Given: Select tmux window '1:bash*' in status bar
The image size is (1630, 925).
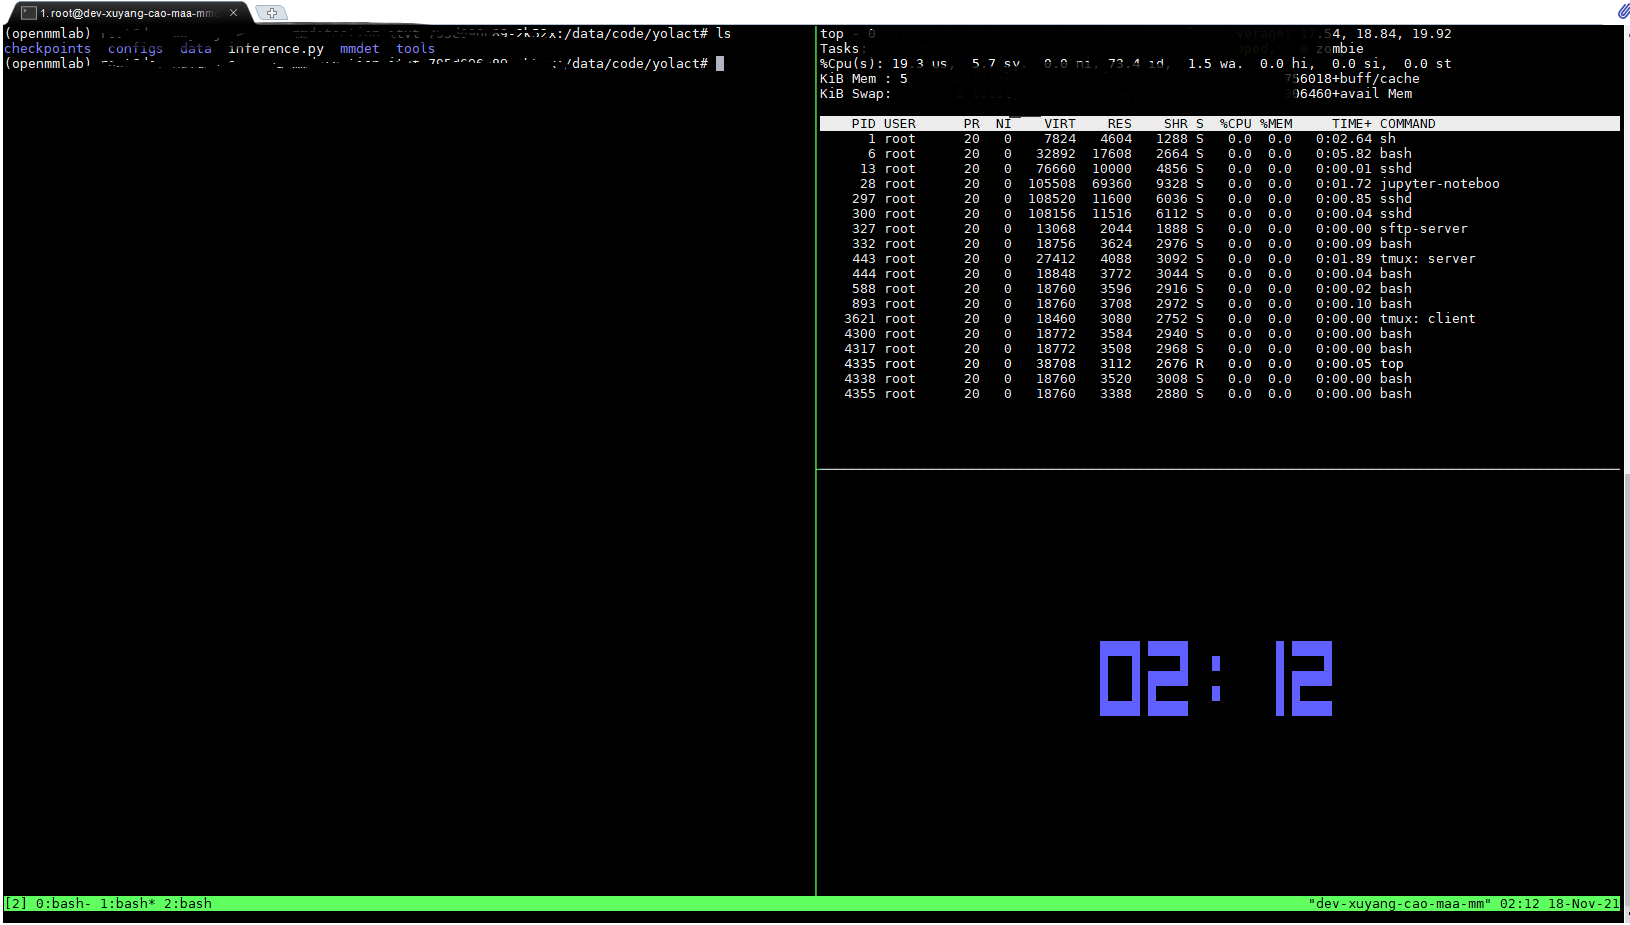Looking at the screenshot, I should click(128, 904).
